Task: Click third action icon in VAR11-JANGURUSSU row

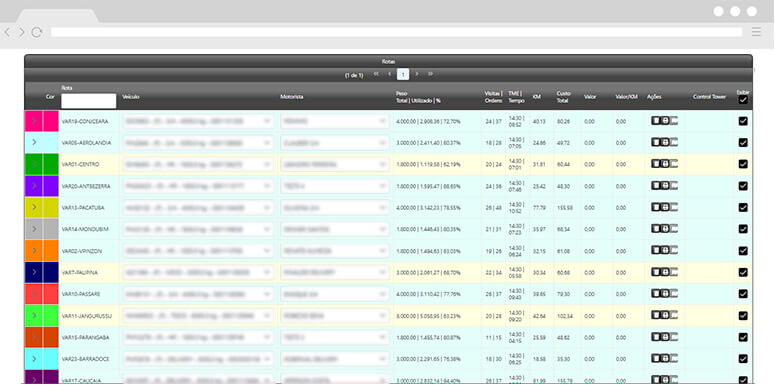Action: tap(674, 315)
